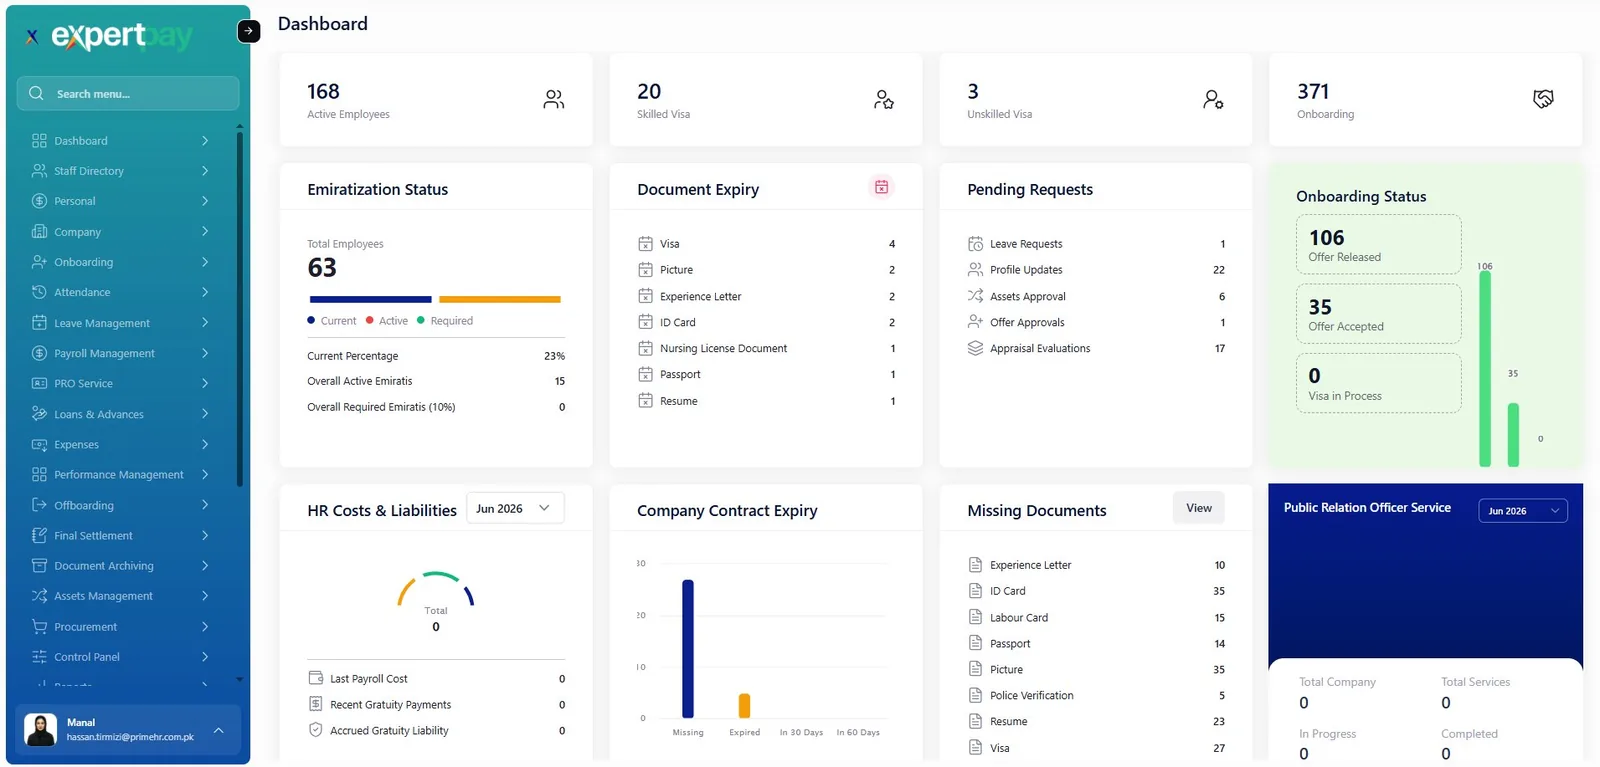
Task: Click the Attendance clock icon
Action: (39, 292)
